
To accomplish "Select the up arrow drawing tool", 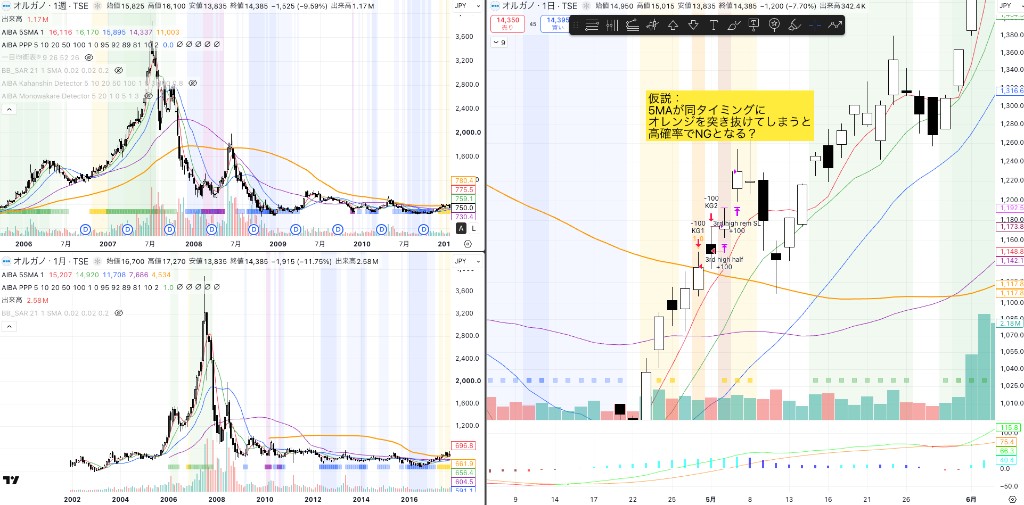I will coord(673,25).
